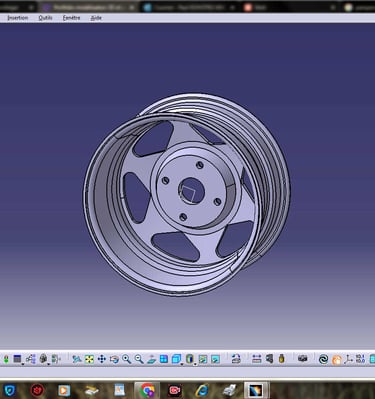Select the Pan view tool
Screen dimensions: 375x399
click(x=102, y=359)
